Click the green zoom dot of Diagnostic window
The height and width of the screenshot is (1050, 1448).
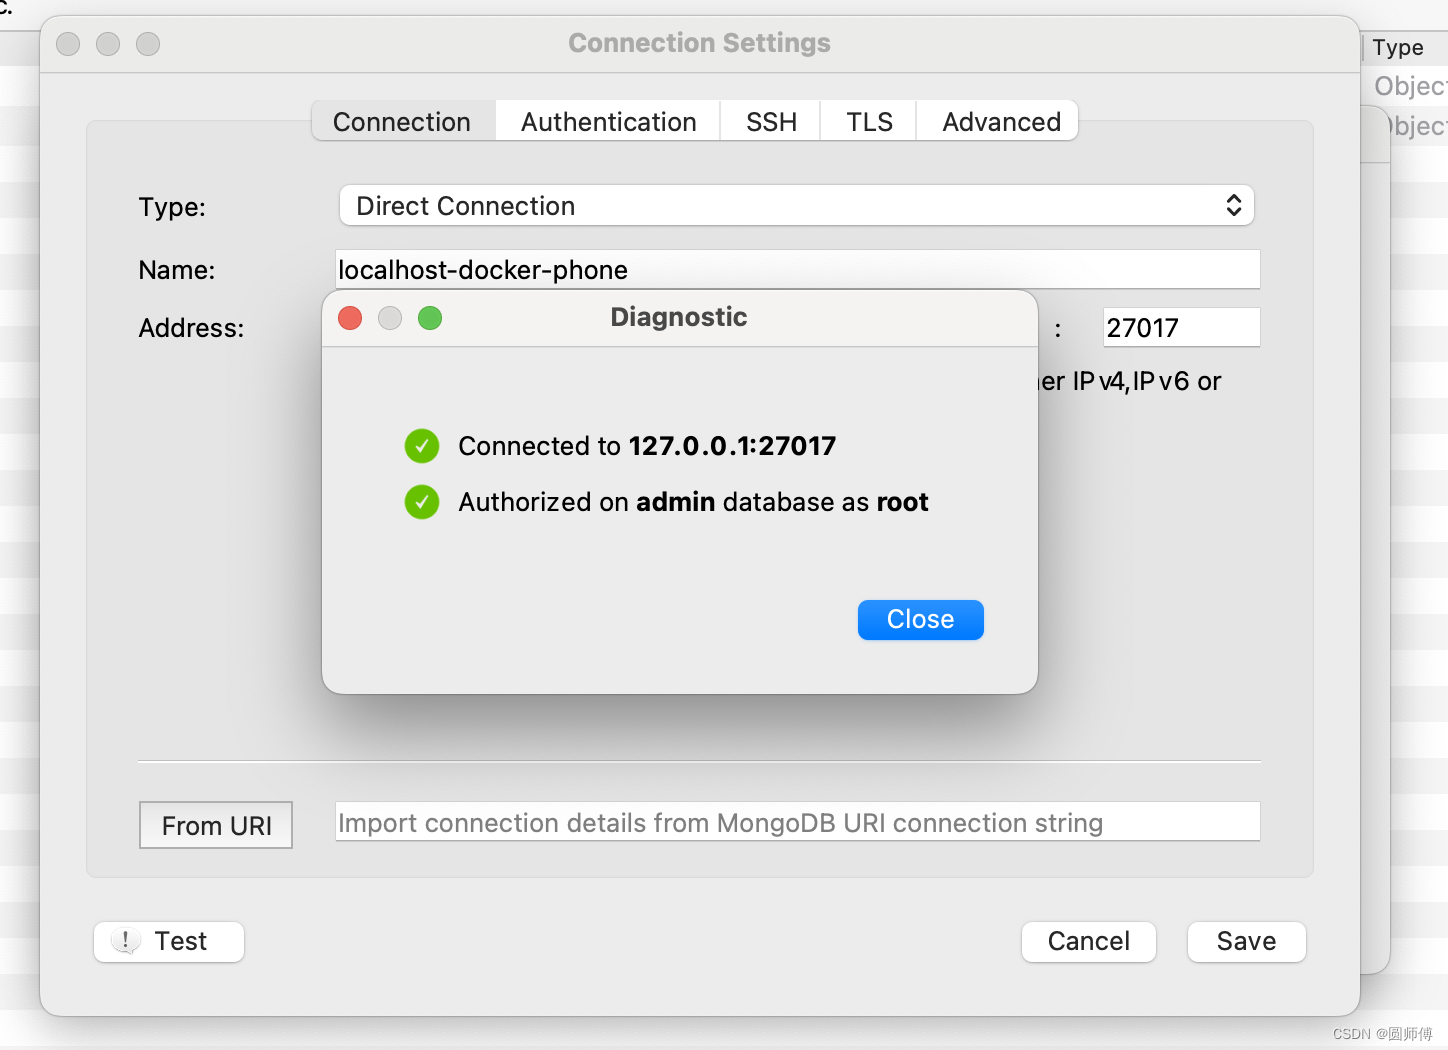tap(430, 318)
